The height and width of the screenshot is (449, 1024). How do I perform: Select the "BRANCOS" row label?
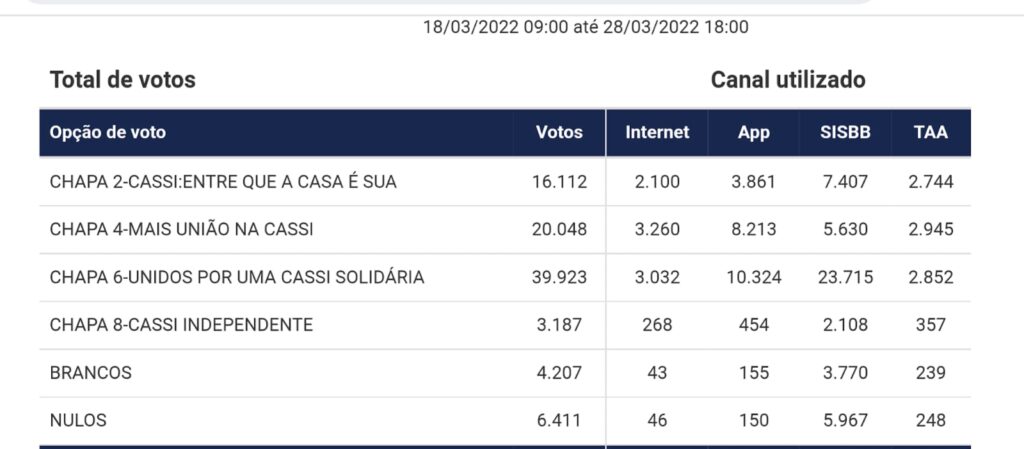[x=90, y=373]
